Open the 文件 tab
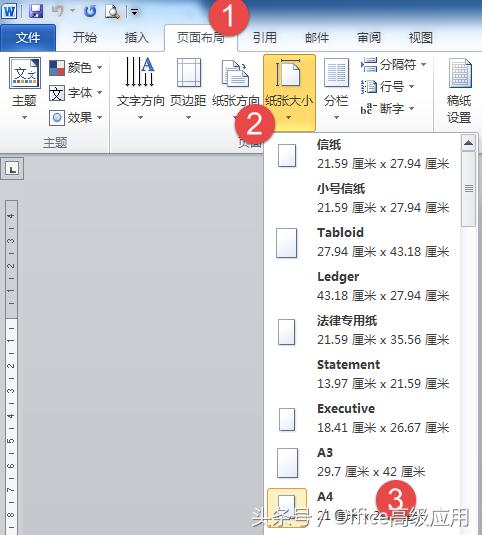The width and height of the screenshot is (482, 535). (x=28, y=38)
